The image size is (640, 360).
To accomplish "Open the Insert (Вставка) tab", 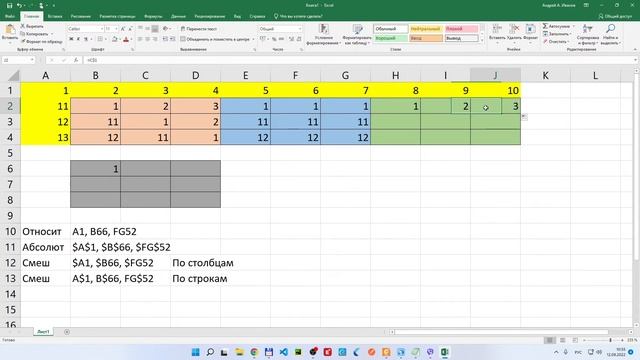I will 55,16.
